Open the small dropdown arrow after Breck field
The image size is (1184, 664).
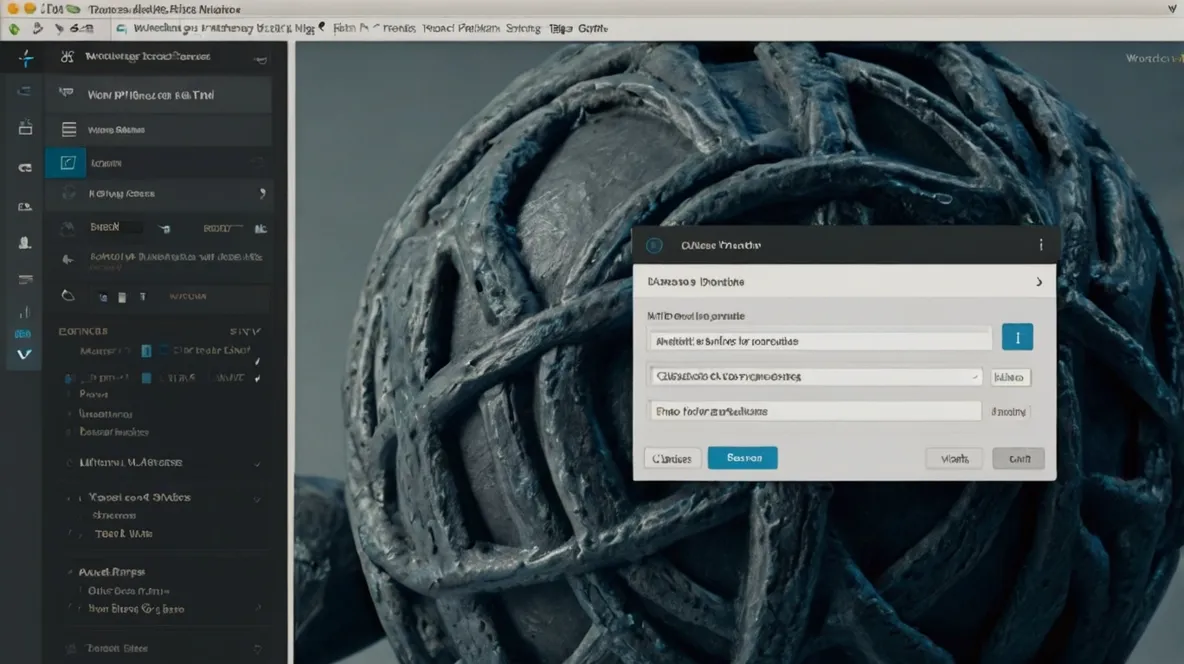coord(165,229)
